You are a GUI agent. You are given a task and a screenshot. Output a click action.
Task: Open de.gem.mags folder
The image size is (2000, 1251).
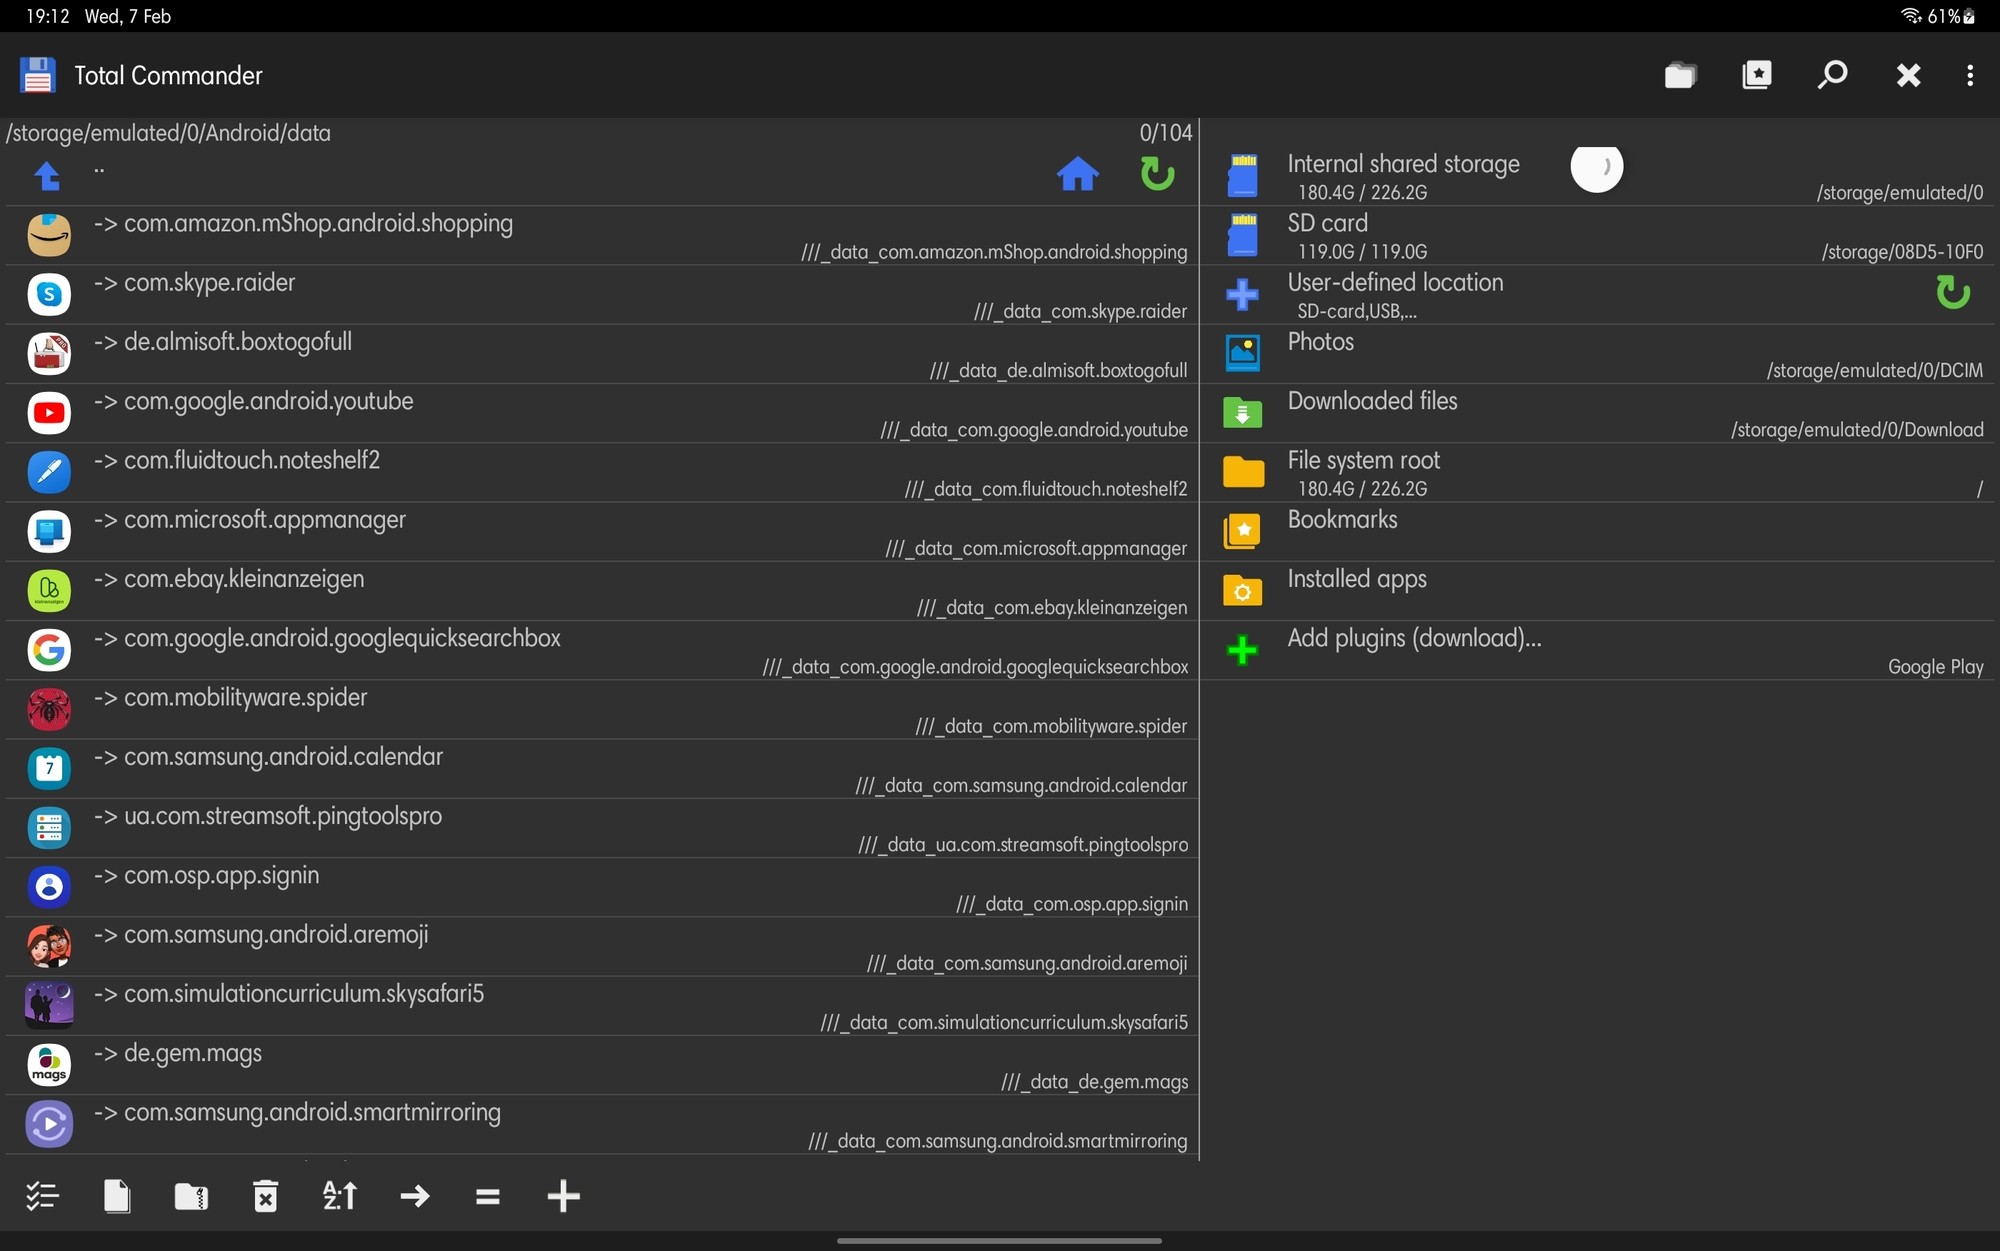point(602,1065)
